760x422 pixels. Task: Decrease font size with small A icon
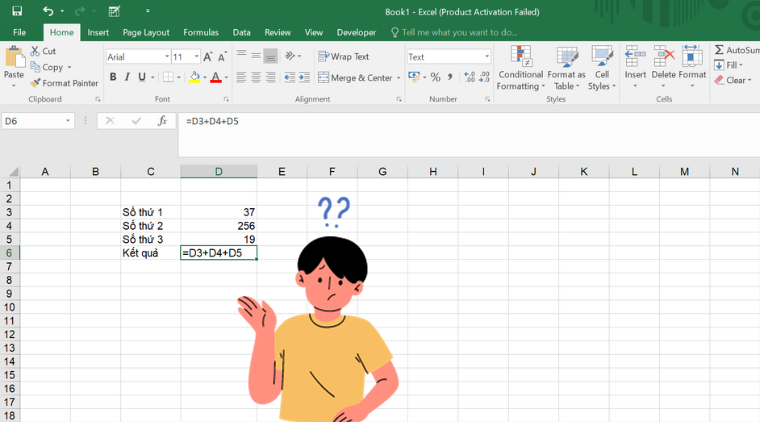point(222,57)
